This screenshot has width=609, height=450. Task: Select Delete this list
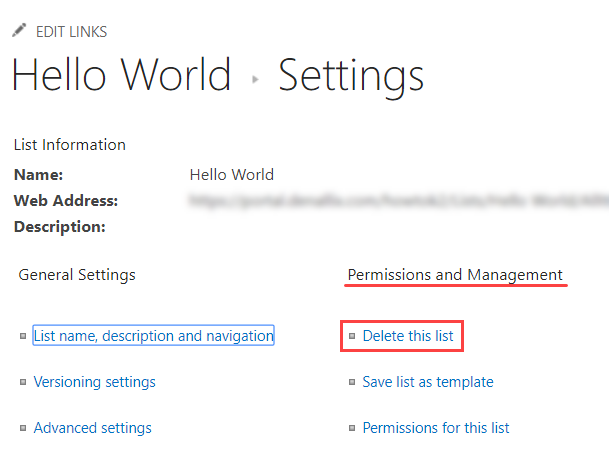click(x=408, y=336)
